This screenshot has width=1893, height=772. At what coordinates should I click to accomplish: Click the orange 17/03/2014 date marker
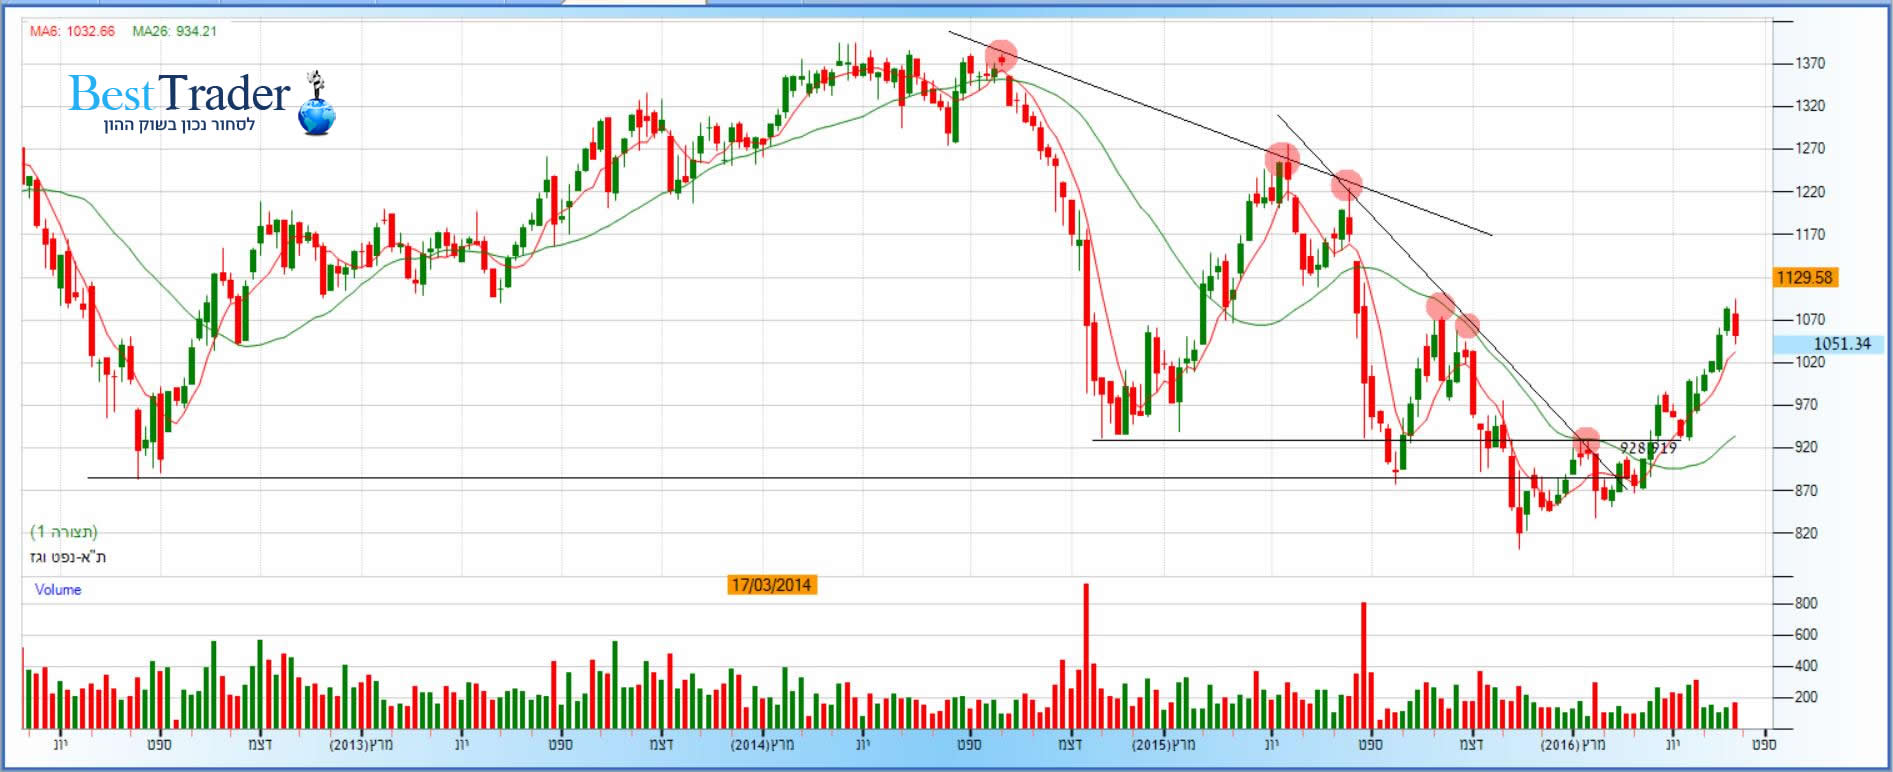(x=771, y=585)
